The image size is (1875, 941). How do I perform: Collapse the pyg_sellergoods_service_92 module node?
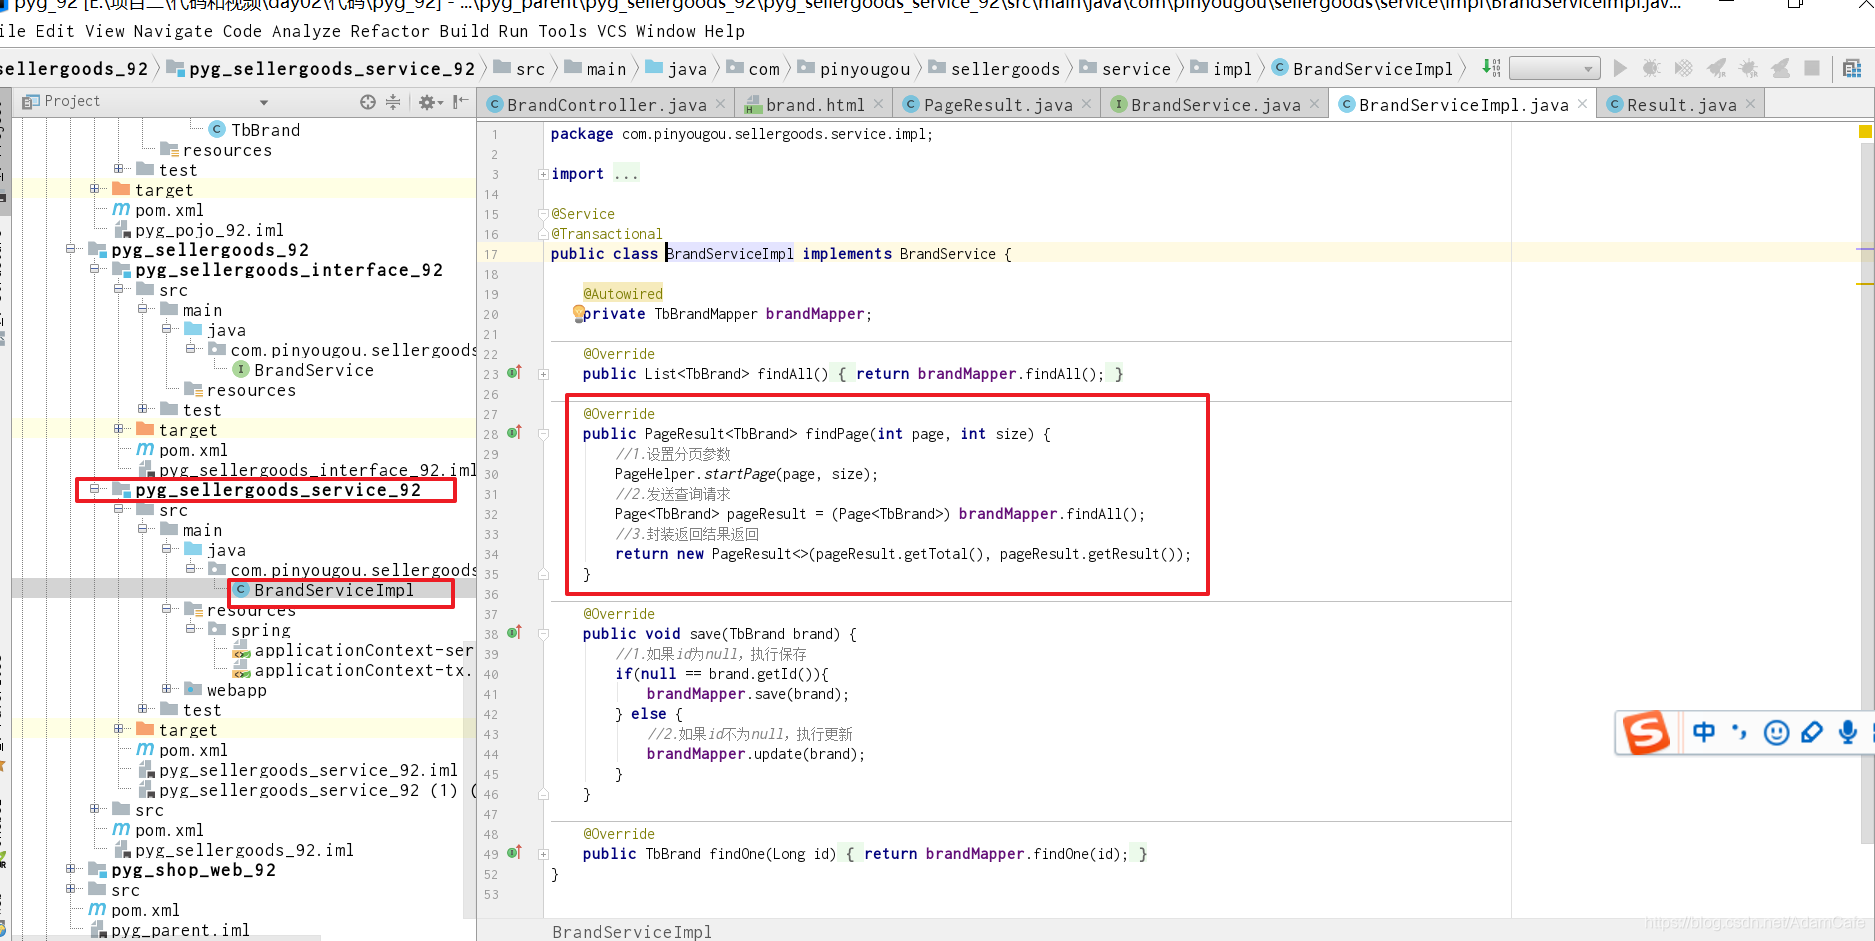(x=94, y=489)
